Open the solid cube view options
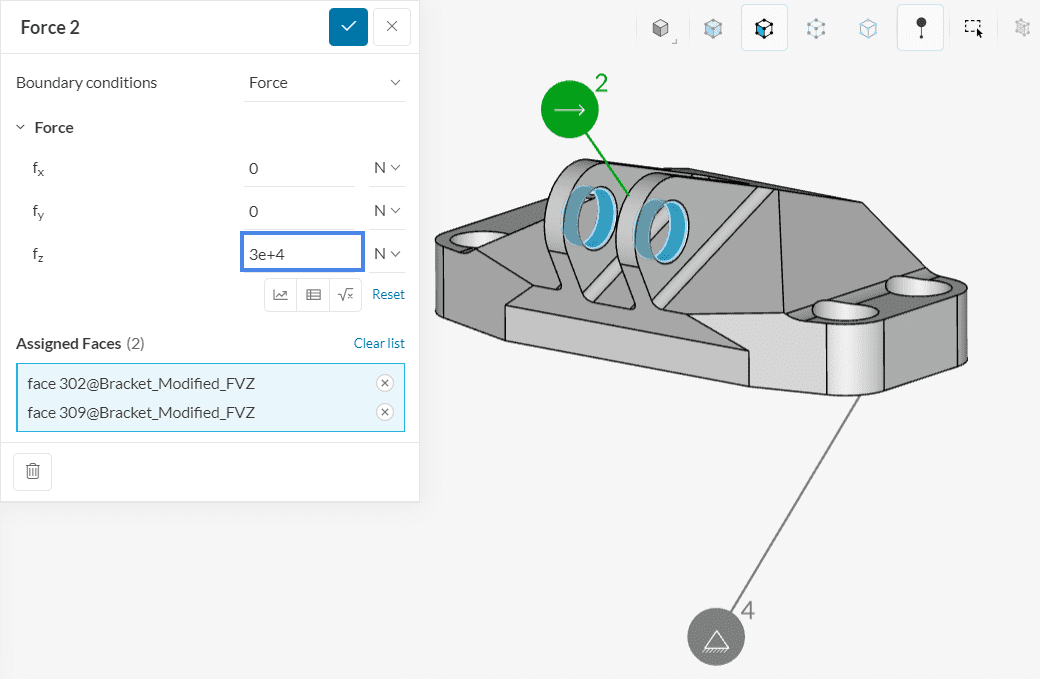The image size is (1040, 679). (660, 28)
